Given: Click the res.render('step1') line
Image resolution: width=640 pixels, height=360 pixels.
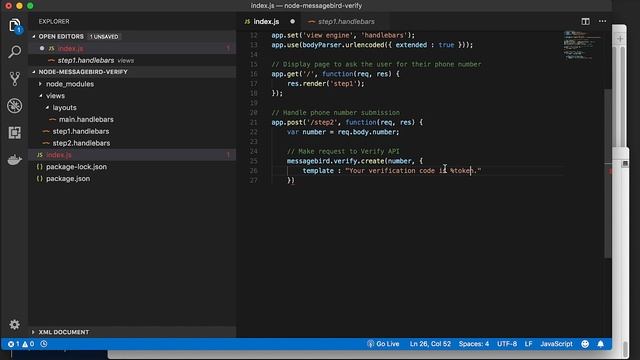Looking at the screenshot, I should 326,84.
